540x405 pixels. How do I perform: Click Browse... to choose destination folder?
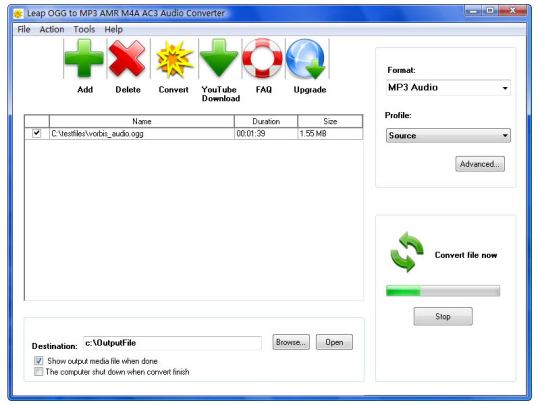291,342
